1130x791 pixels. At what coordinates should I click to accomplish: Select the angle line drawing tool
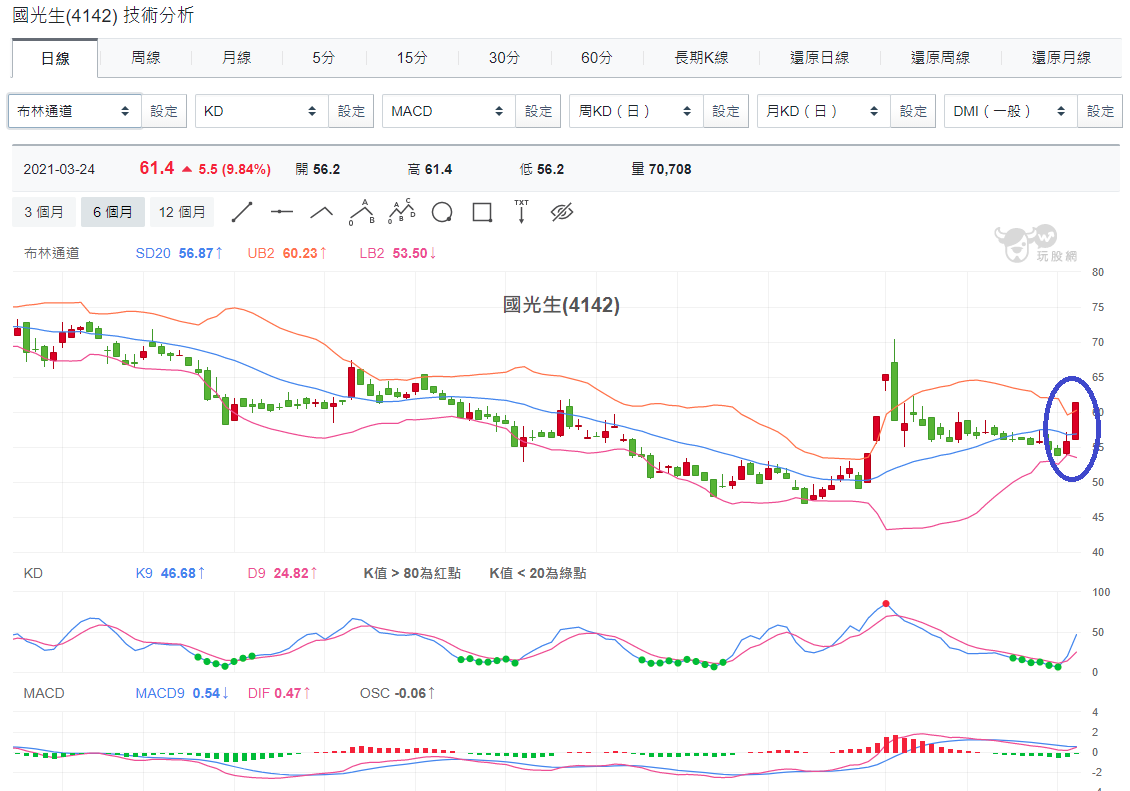coord(321,213)
